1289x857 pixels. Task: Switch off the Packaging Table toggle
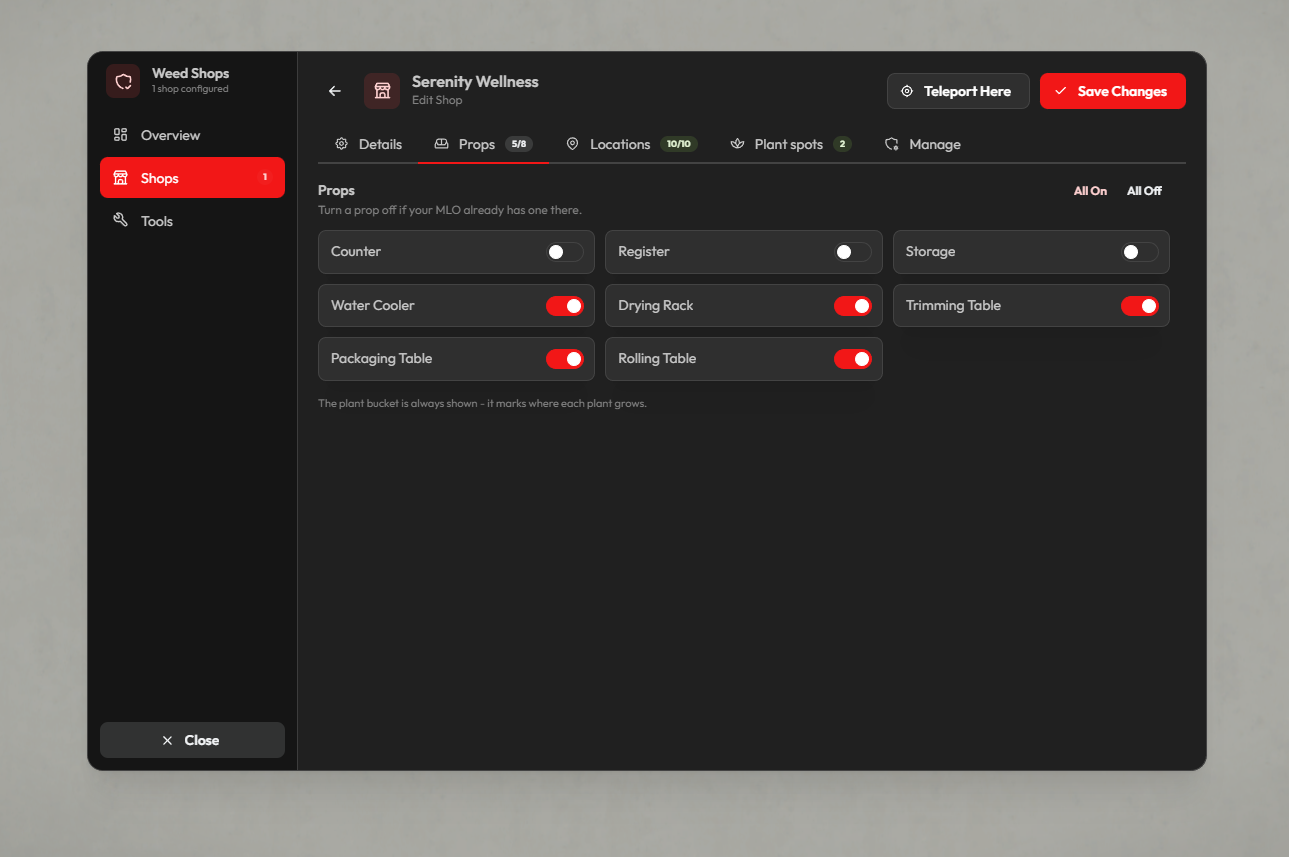click(x=565, y=359)
